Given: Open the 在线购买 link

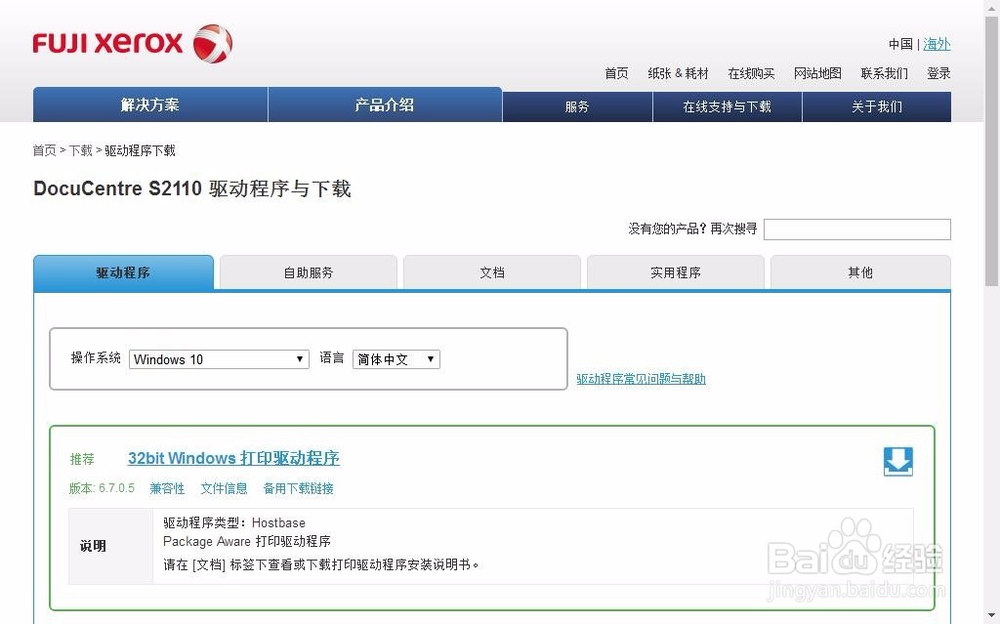Looking at the screenshot, I should (751, 73).
